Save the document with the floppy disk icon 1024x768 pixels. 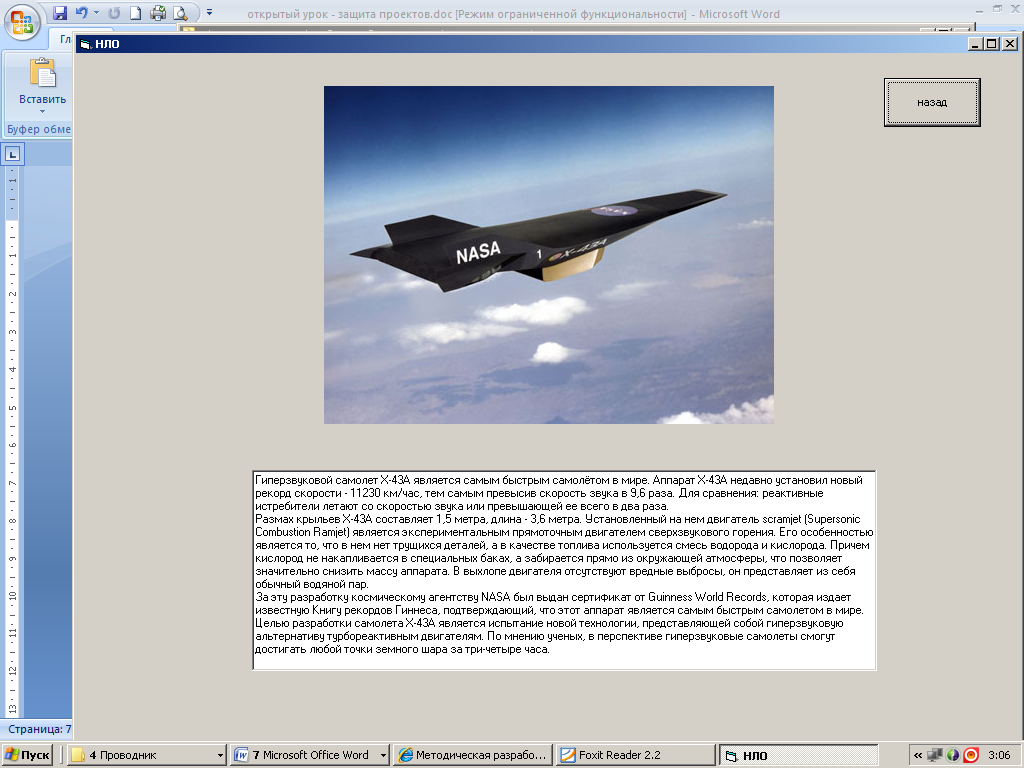60,12
